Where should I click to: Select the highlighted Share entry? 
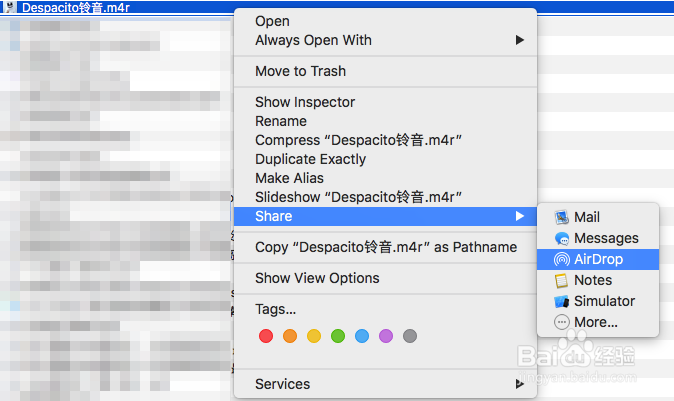385,216
